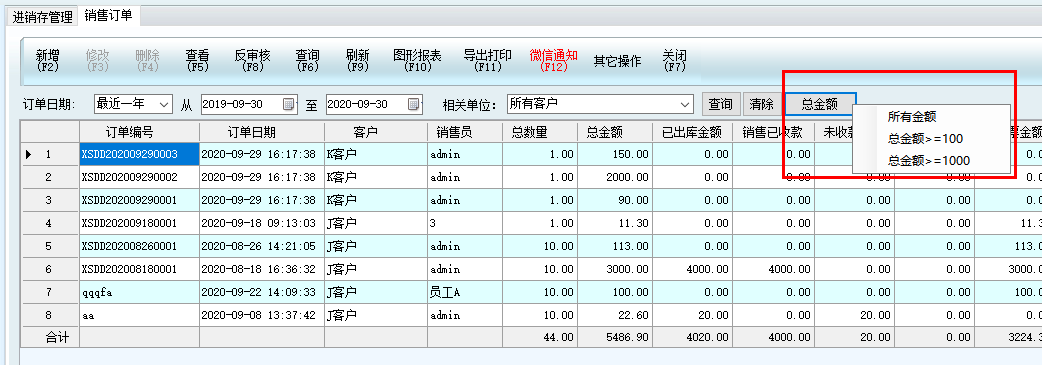Switch to the 进销存管理 tab

point(43,17)
